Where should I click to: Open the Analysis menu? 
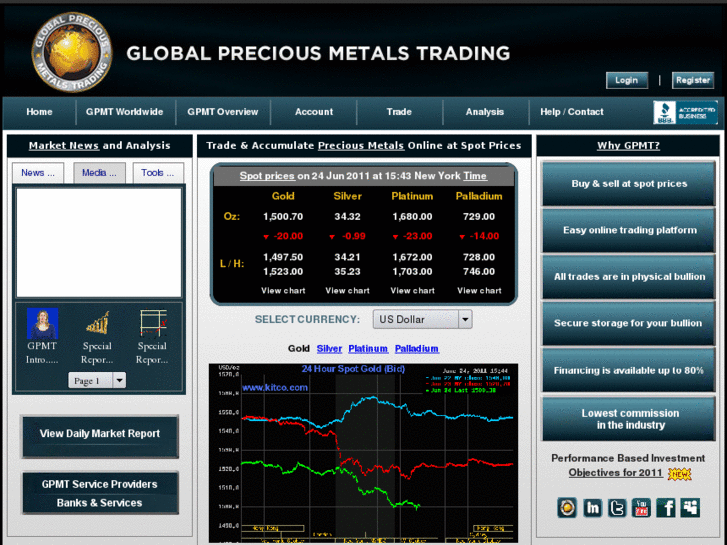click(485, 112)
